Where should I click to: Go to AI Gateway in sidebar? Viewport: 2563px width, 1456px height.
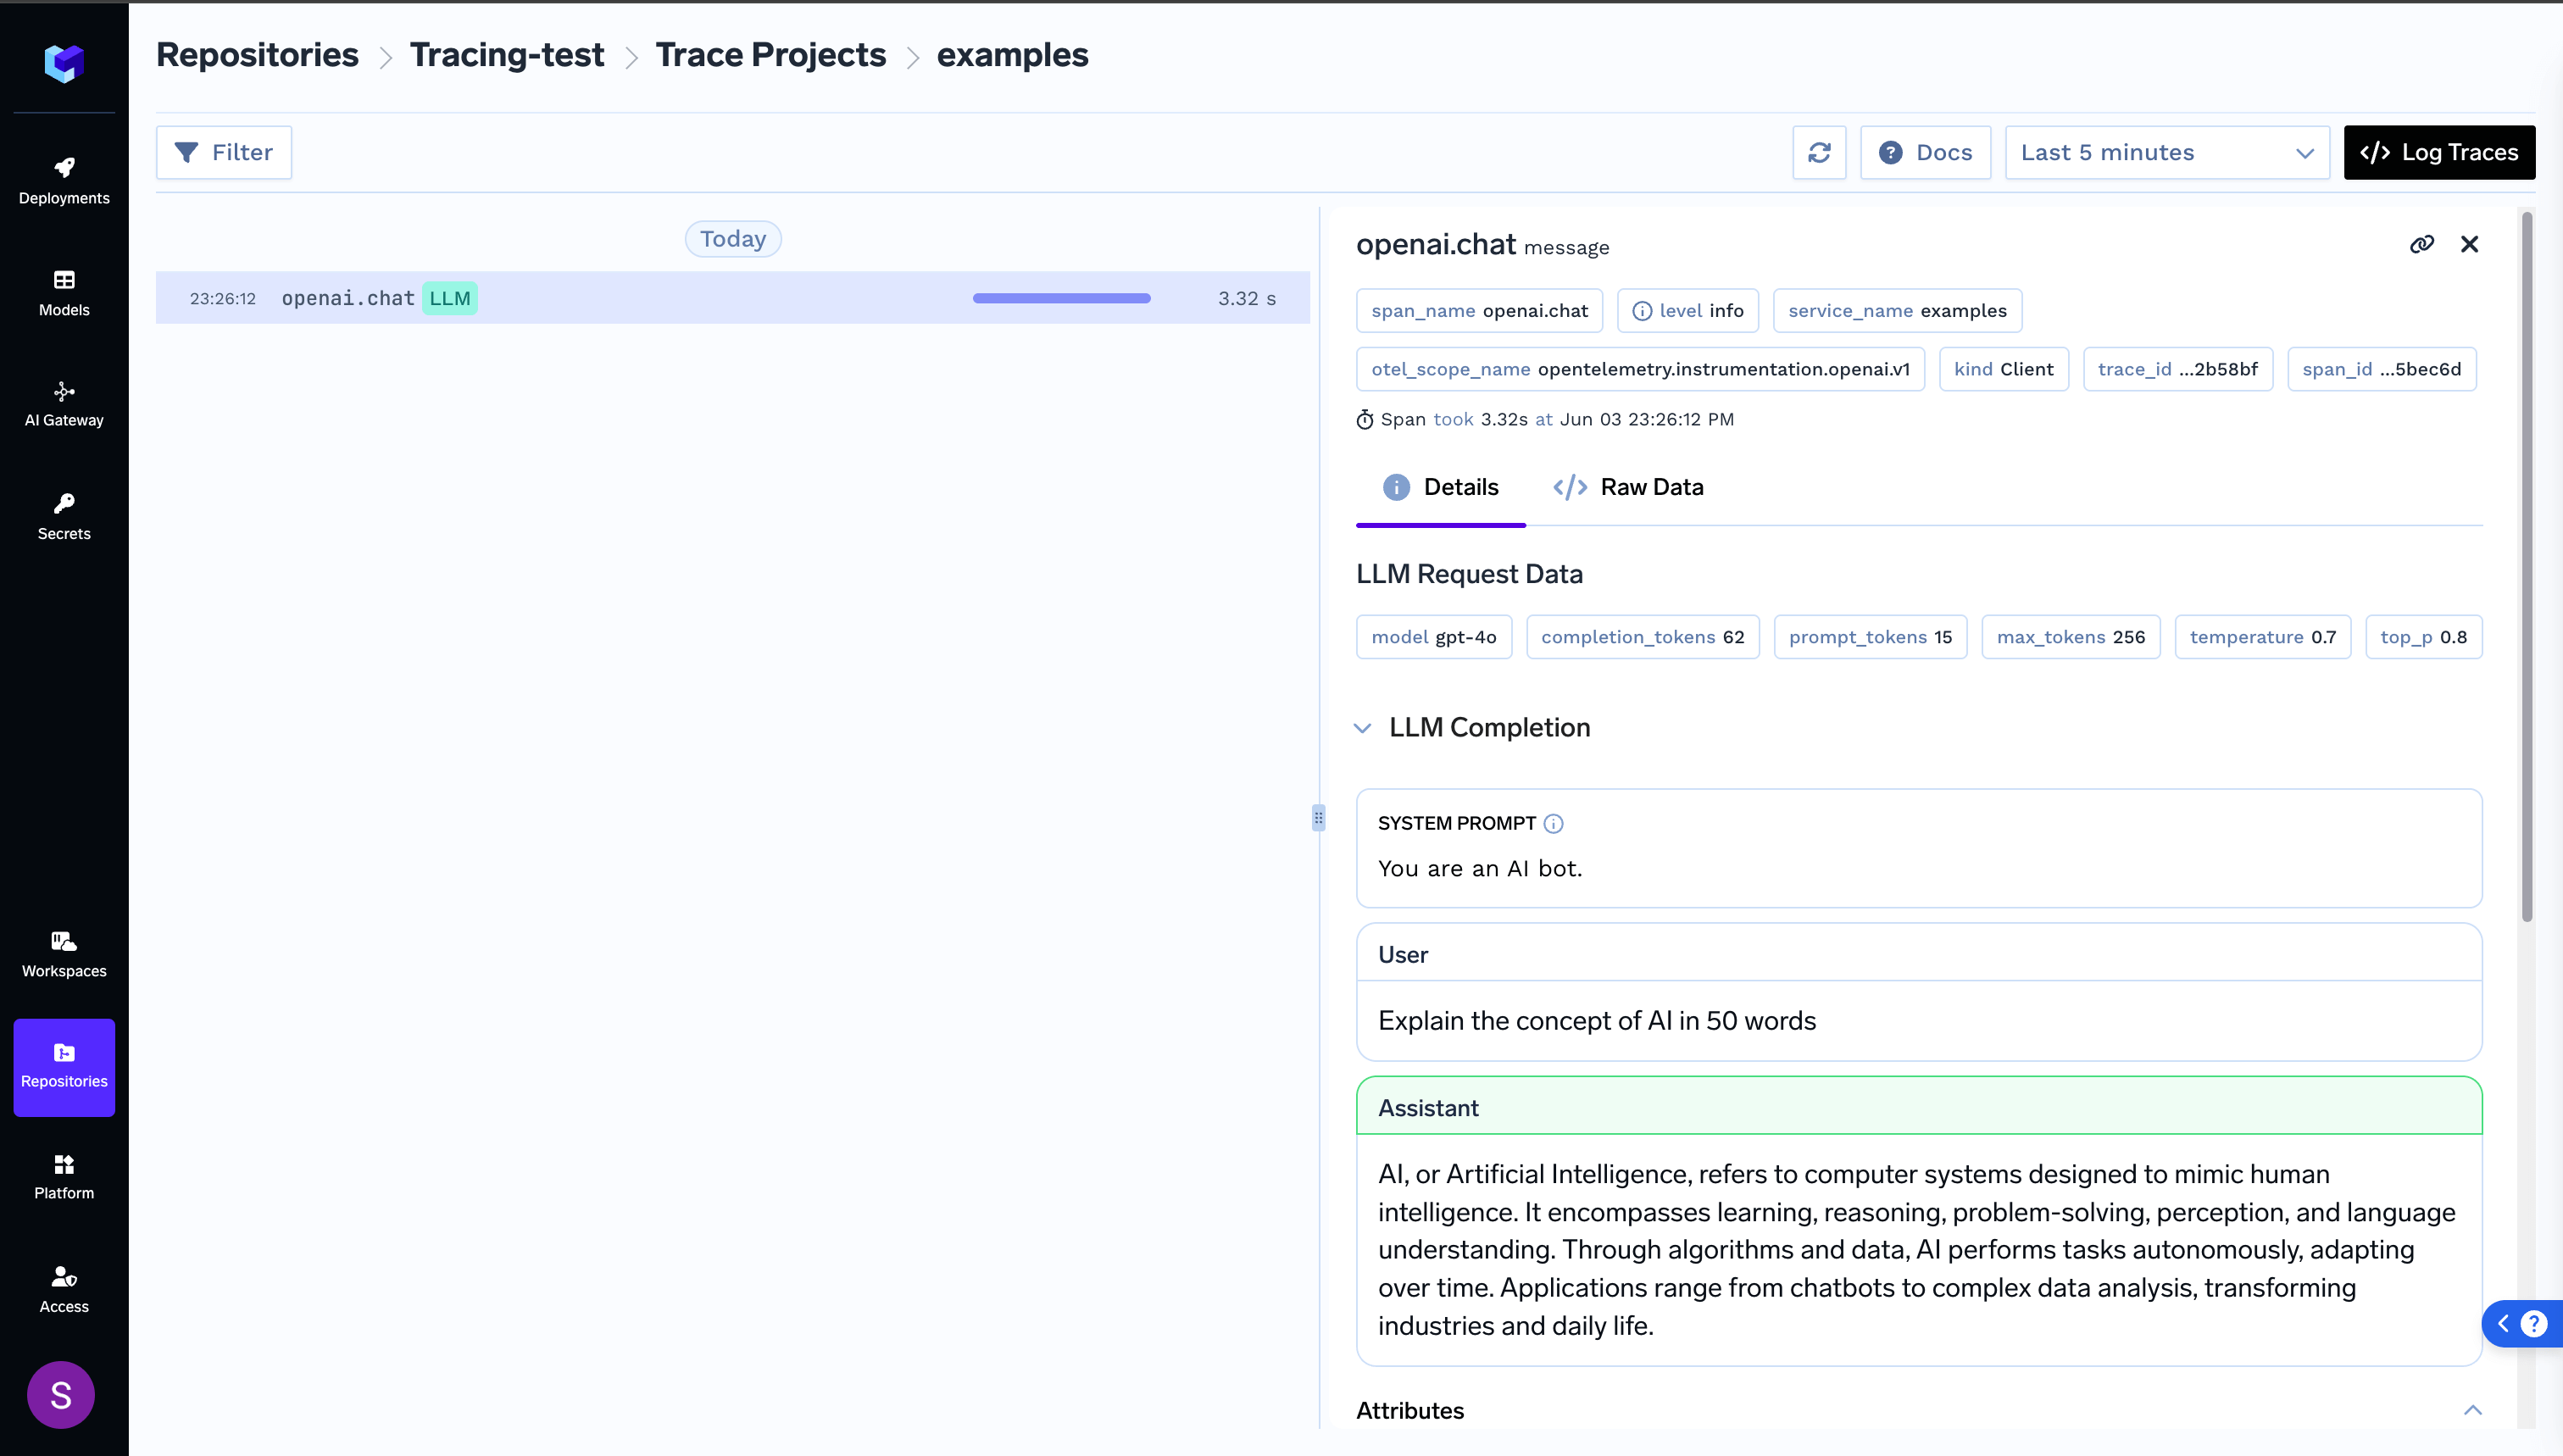(64, 404)
